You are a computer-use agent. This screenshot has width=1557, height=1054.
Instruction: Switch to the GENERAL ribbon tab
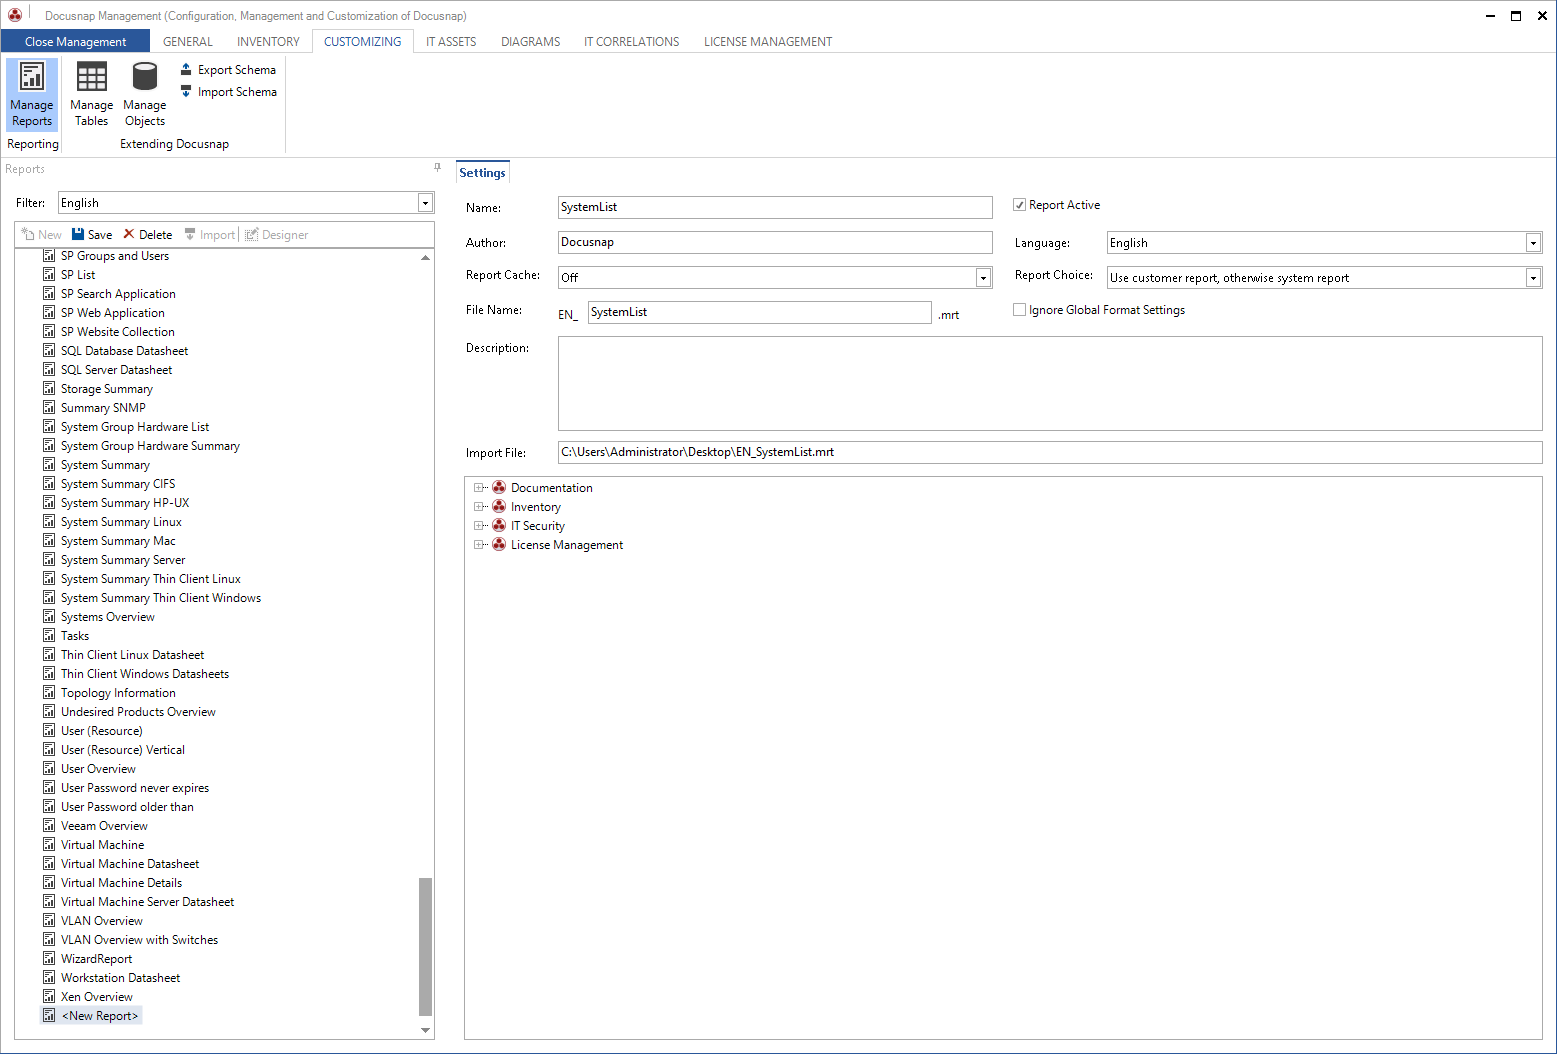[188, 41]
